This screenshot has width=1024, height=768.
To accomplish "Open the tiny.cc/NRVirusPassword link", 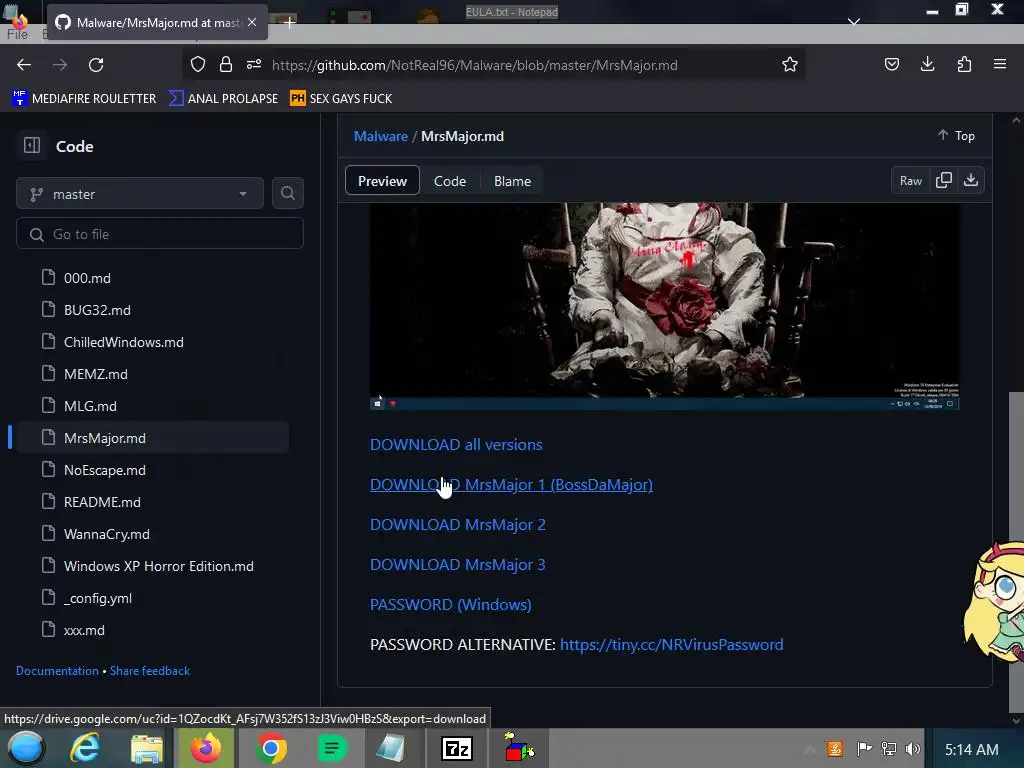I will [x=671, y=645].
